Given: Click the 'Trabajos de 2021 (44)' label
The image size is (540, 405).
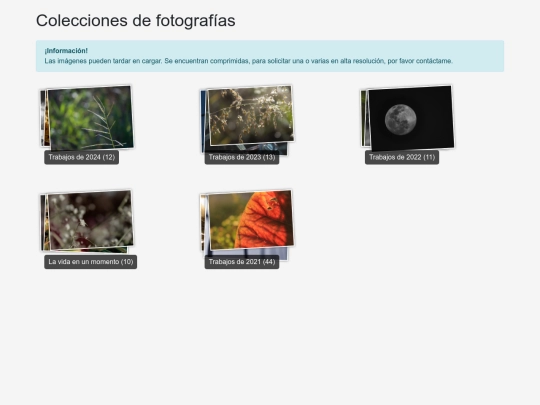Looking at the screenshot, I should pos(242,262).
